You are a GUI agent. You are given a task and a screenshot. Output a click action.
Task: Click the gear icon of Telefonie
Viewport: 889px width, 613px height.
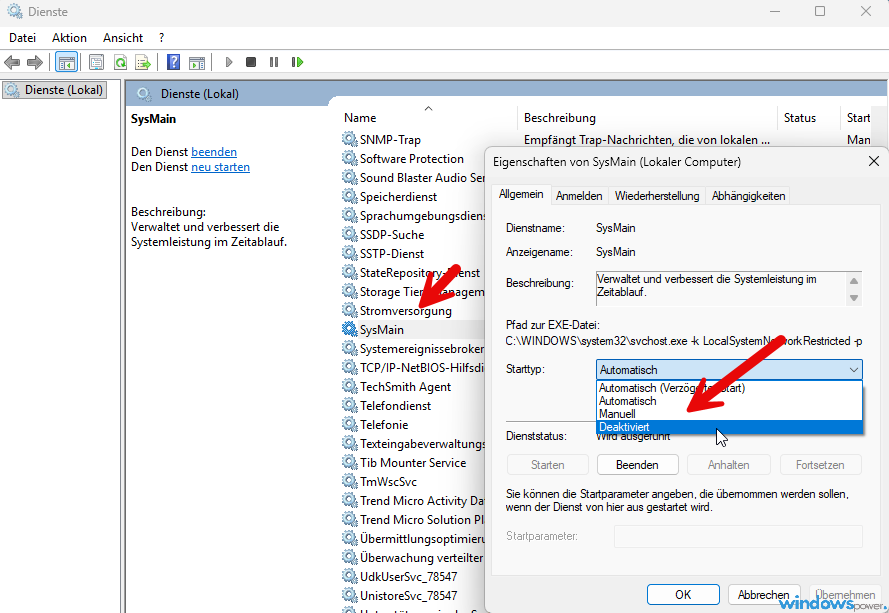point(349,425)
